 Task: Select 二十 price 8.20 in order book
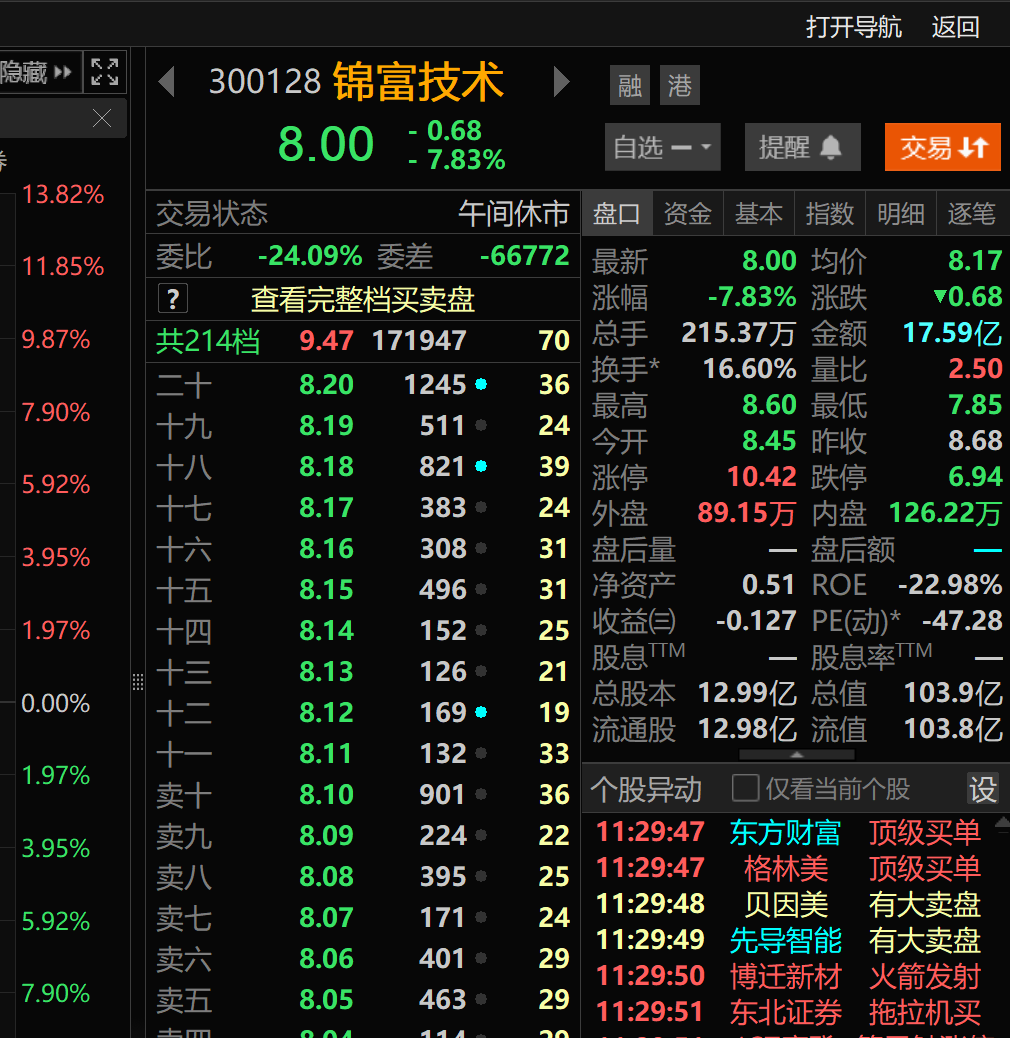pos(326,385)
